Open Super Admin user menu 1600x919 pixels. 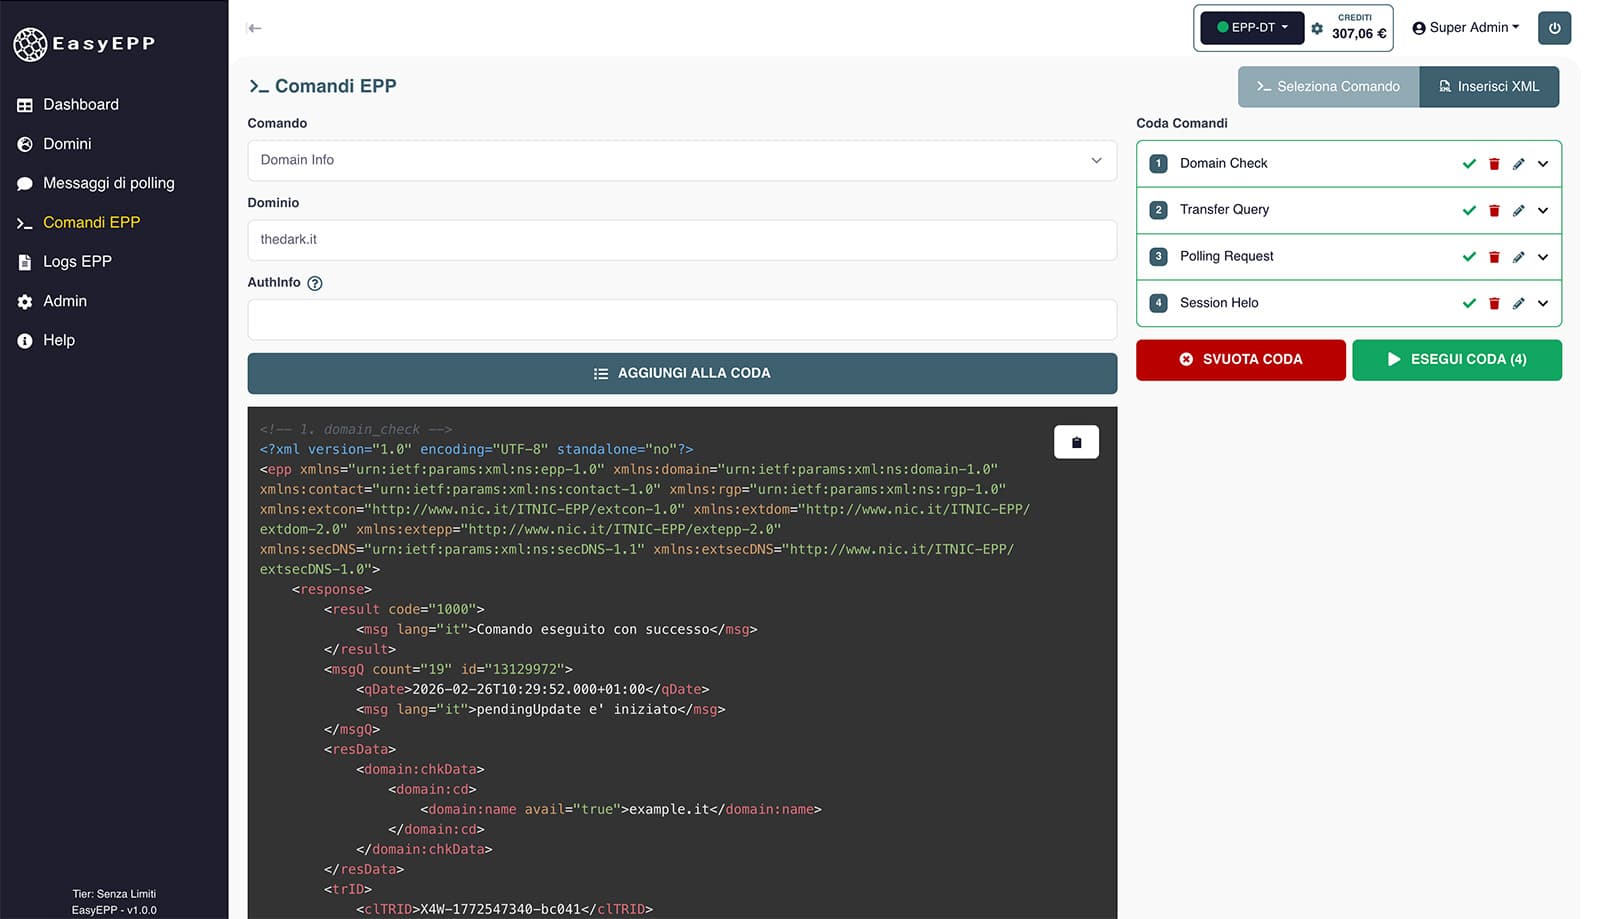[x=1465, y=28]
